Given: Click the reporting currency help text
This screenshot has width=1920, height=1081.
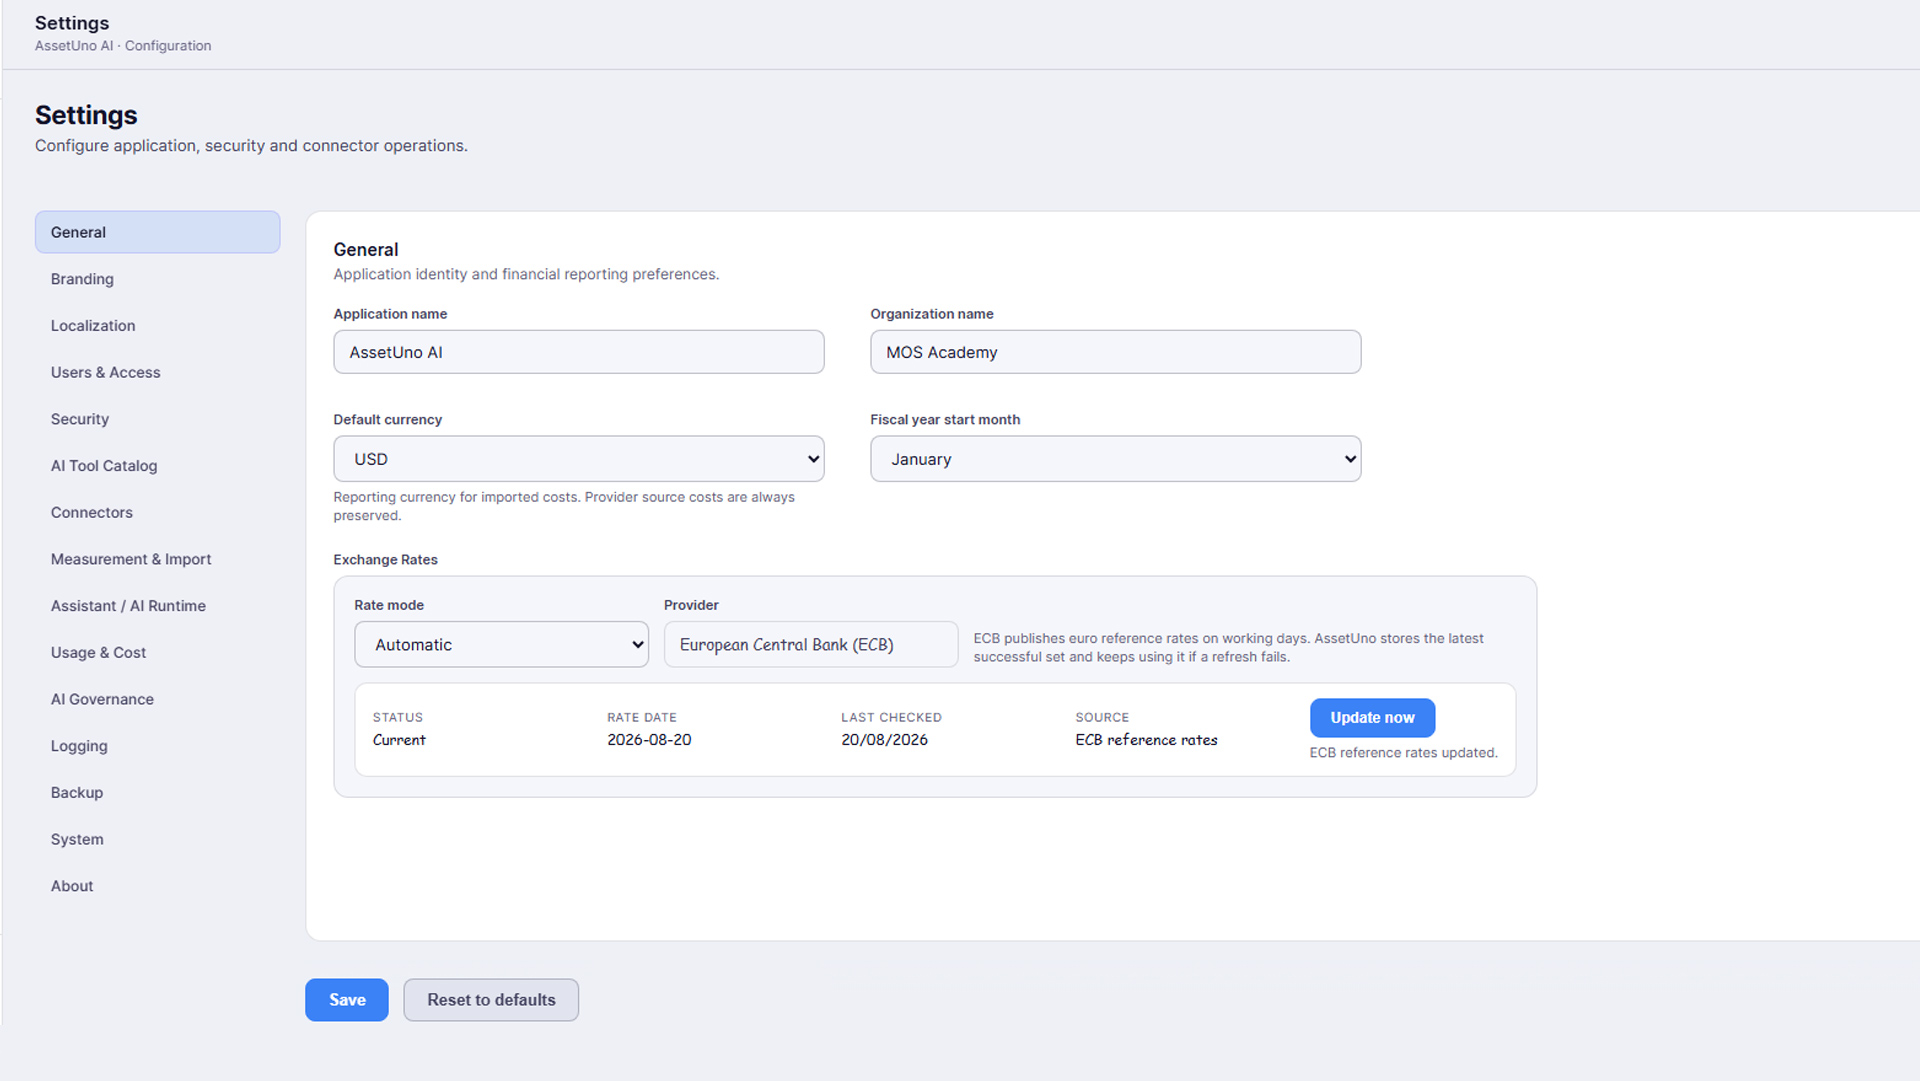Looking at the screenshot, I should pyautogui.click(x=564, y=506).
